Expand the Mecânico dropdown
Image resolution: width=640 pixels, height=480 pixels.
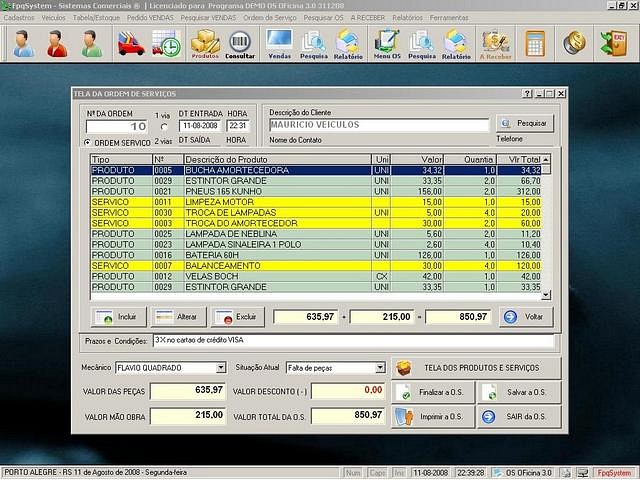(221, 368)
